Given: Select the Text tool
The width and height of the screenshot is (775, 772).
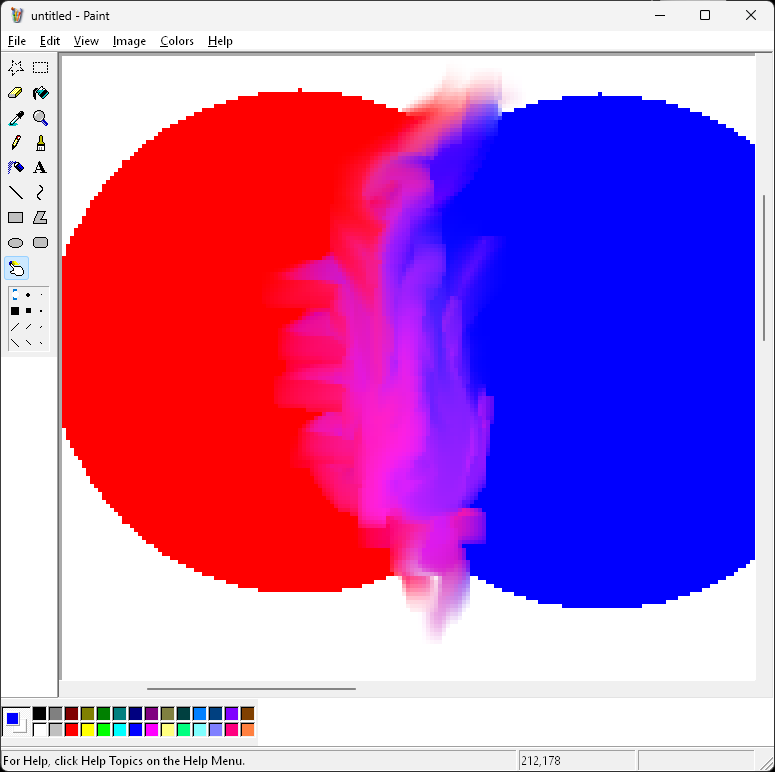Looking at the screenshot, I should tap(41, 168).
